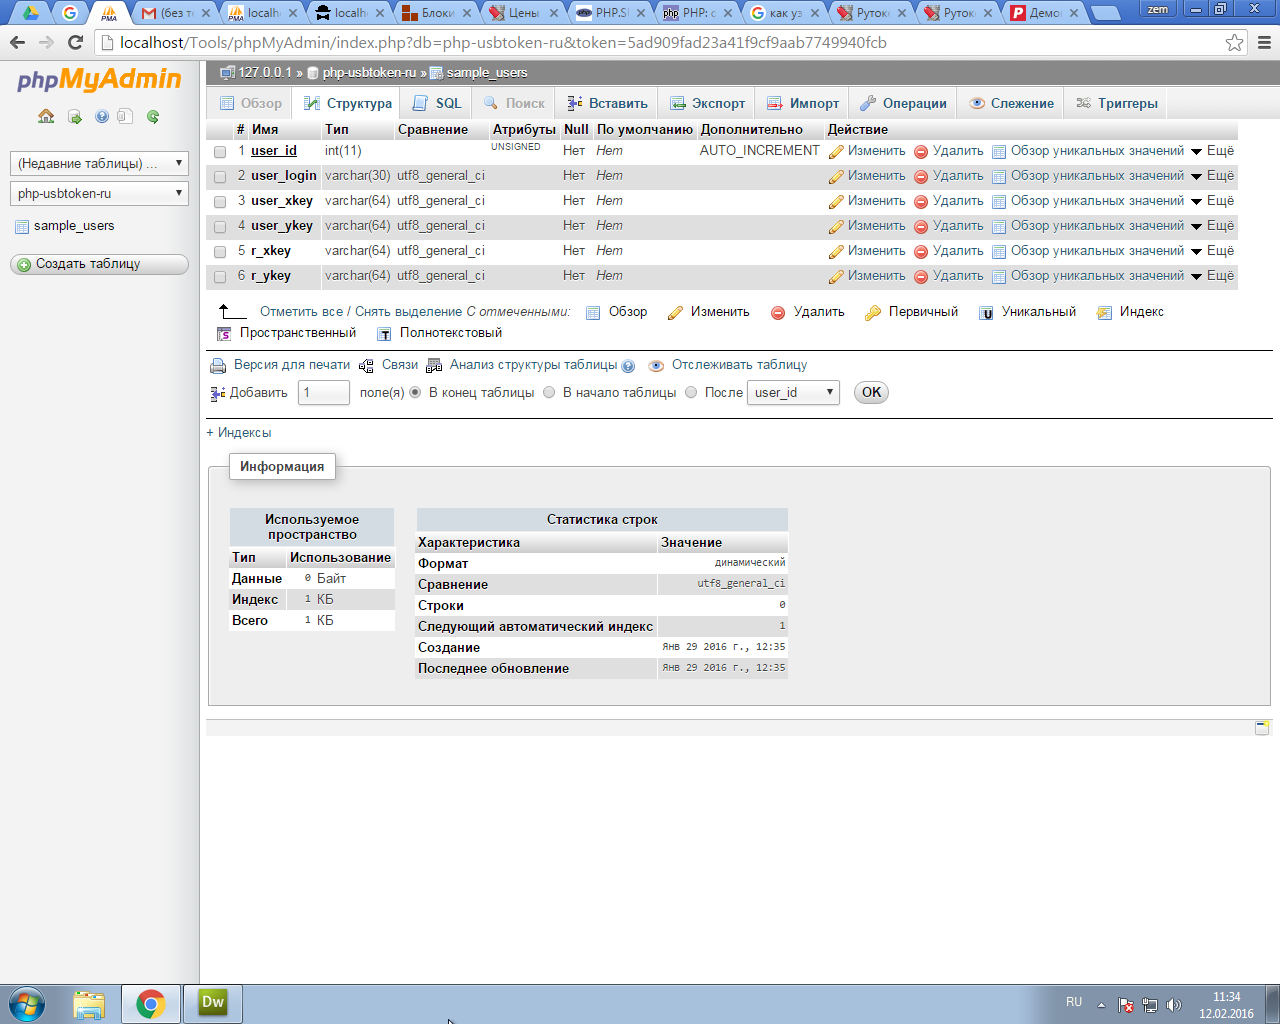The height and width of the screenshot is (1024, 1280).
Task: Click the 'Создать таблицу' button in sidebar
Action: (x=99, y=264)
